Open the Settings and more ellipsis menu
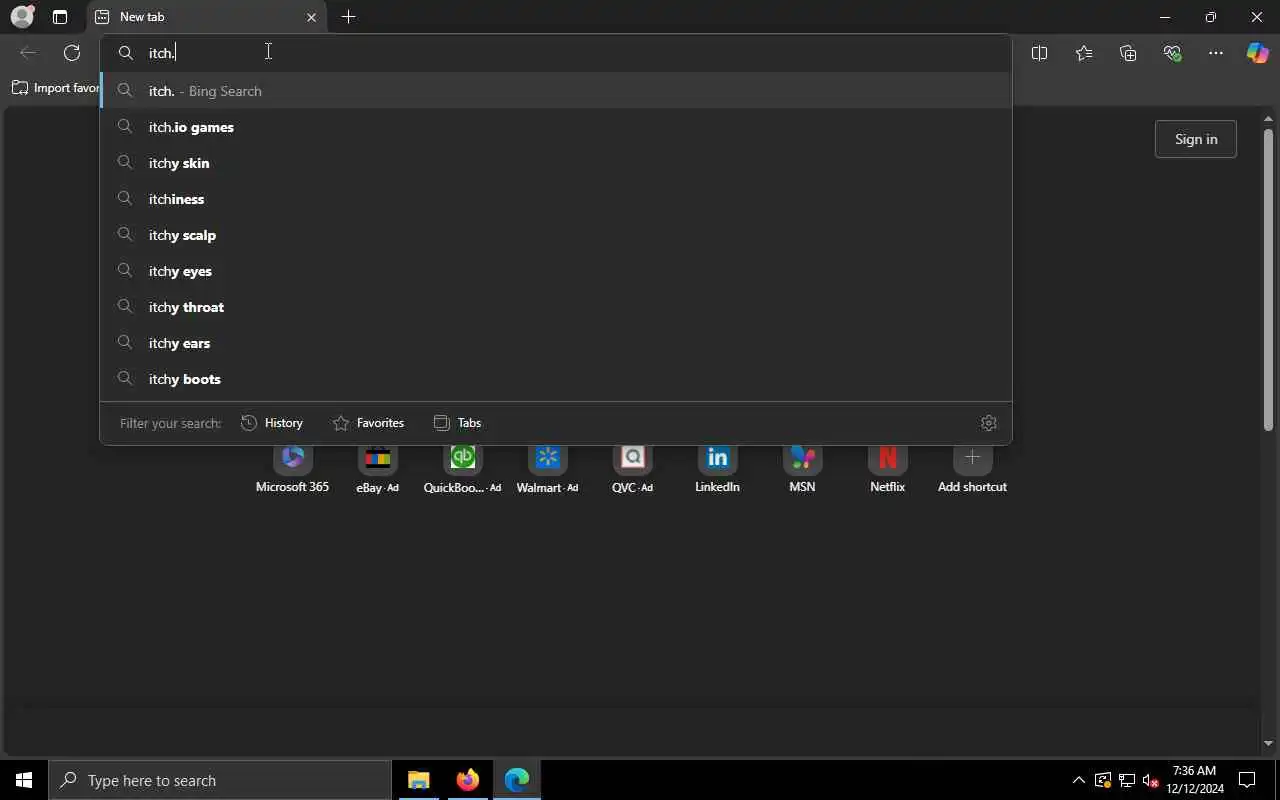Viewport: 1280px width, 800px height. tap(1216, 53)
